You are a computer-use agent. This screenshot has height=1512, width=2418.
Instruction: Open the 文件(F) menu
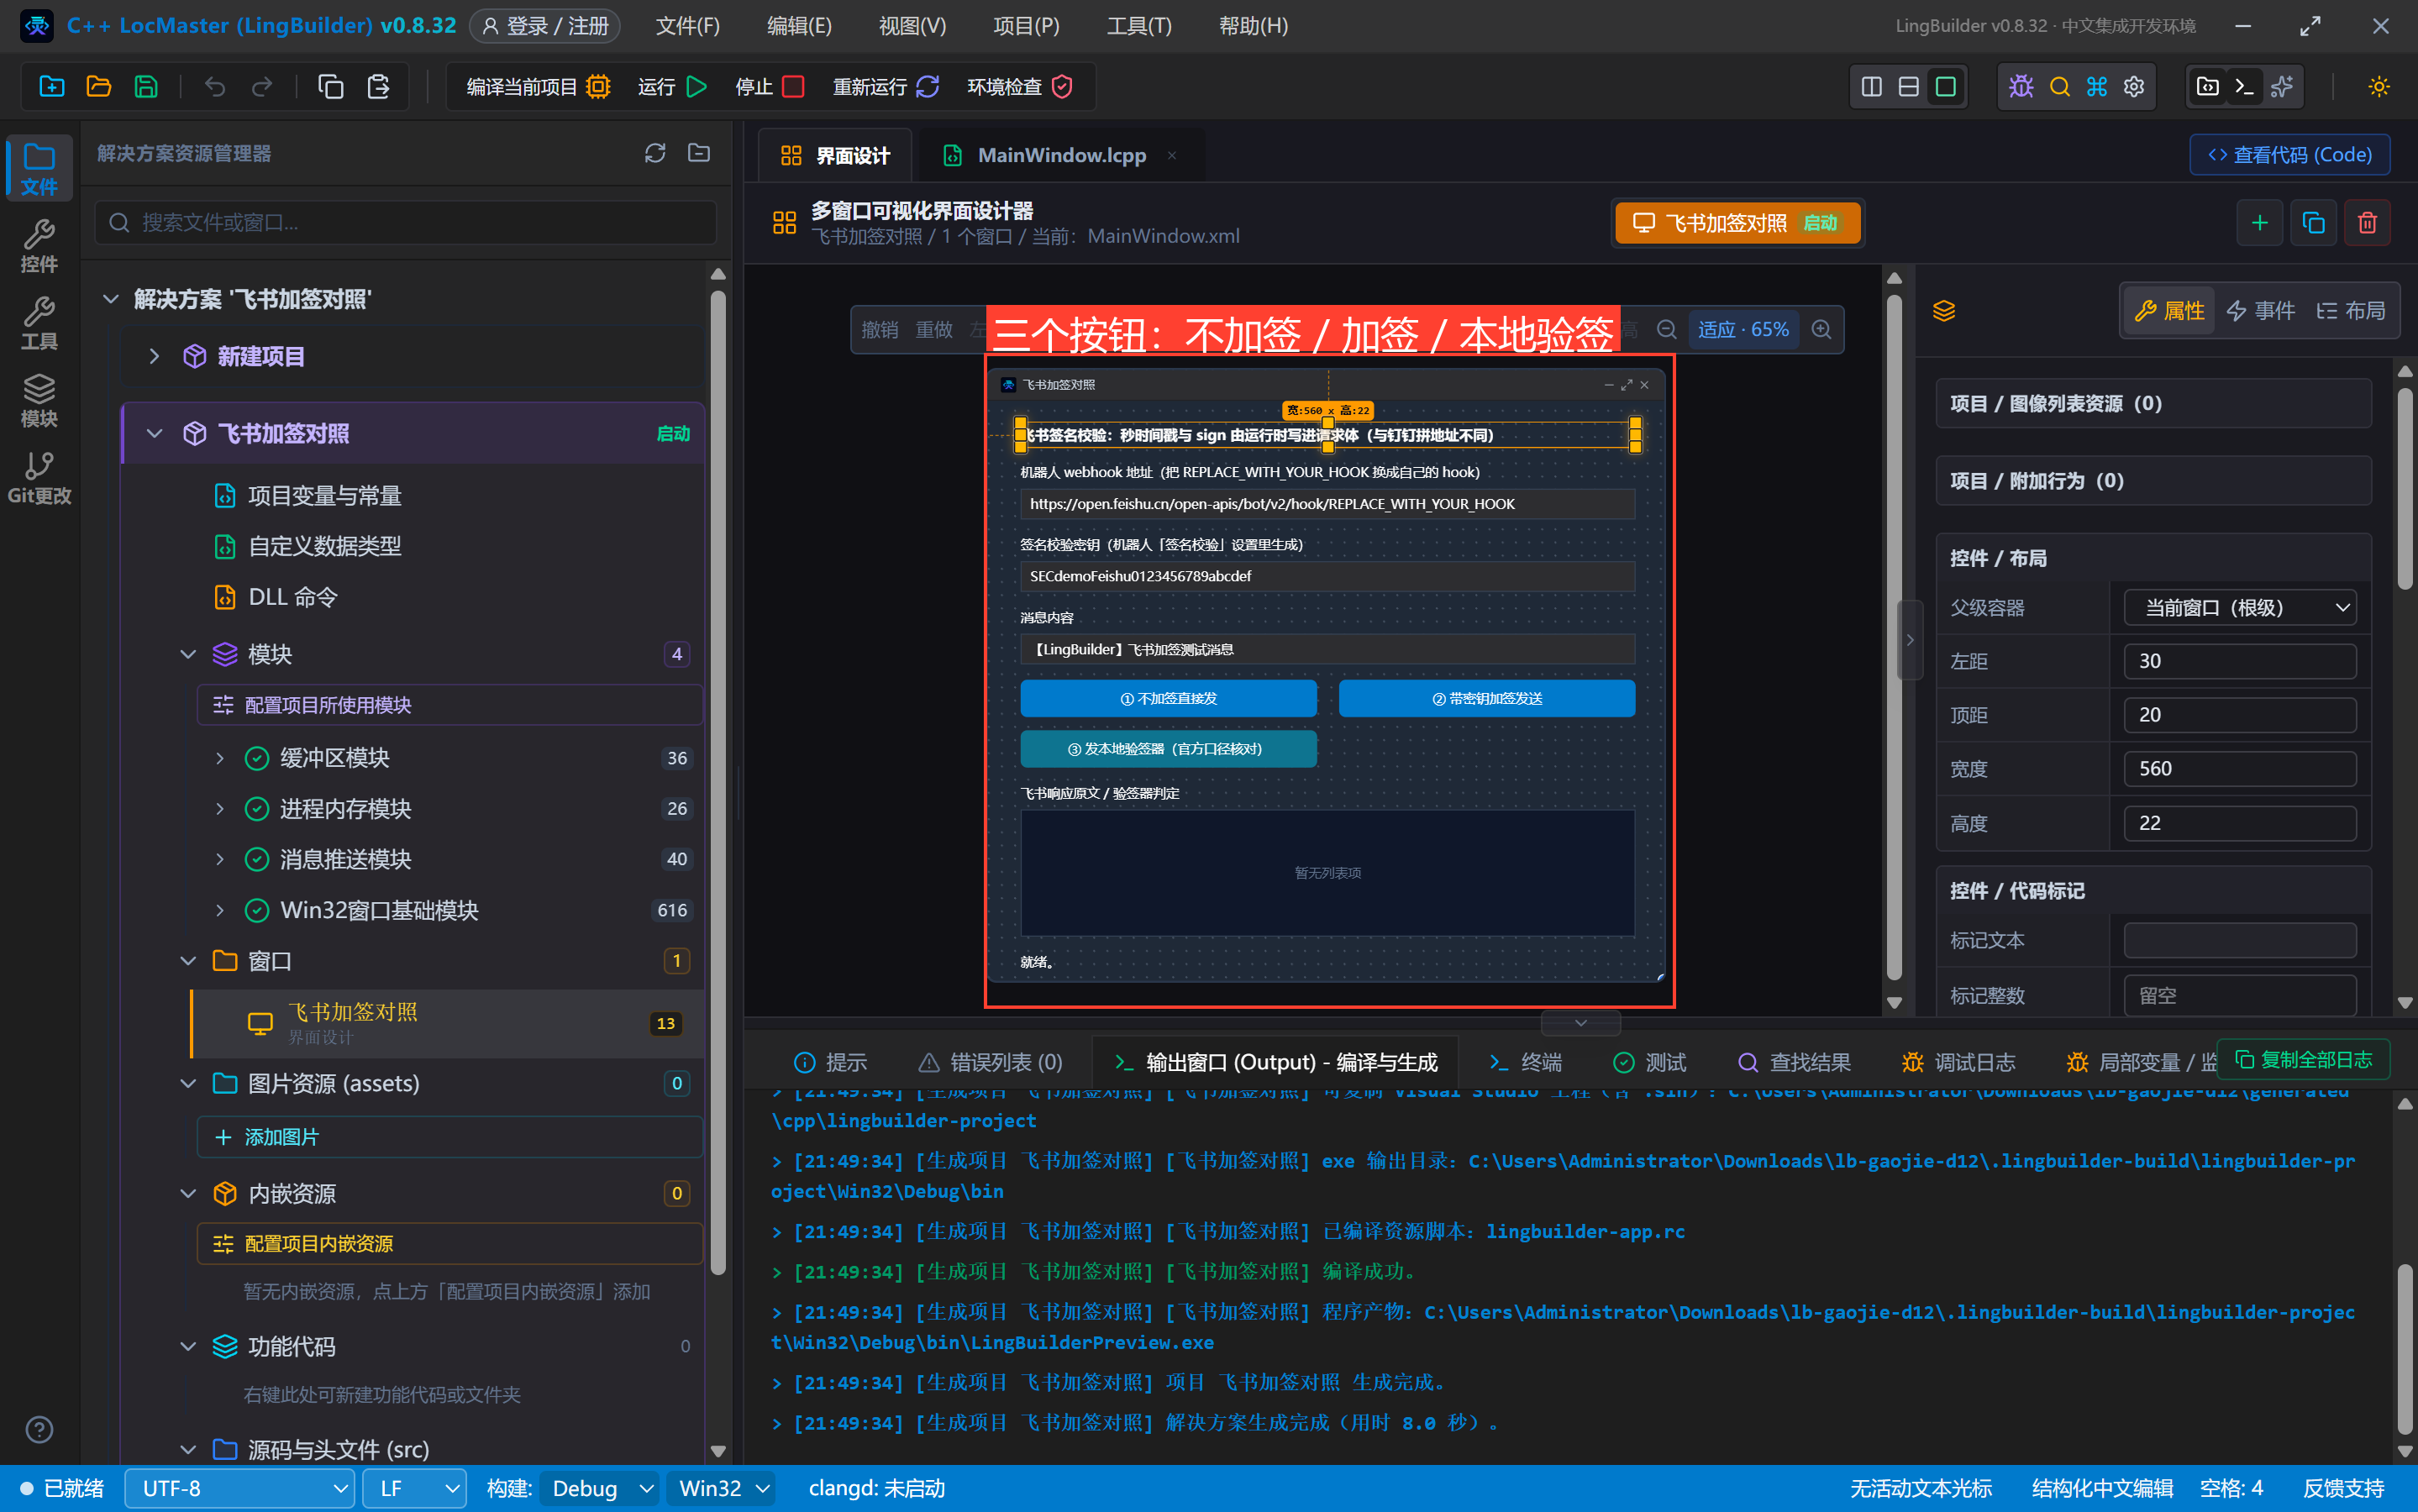pyautogui.click(x=687, y=26)
